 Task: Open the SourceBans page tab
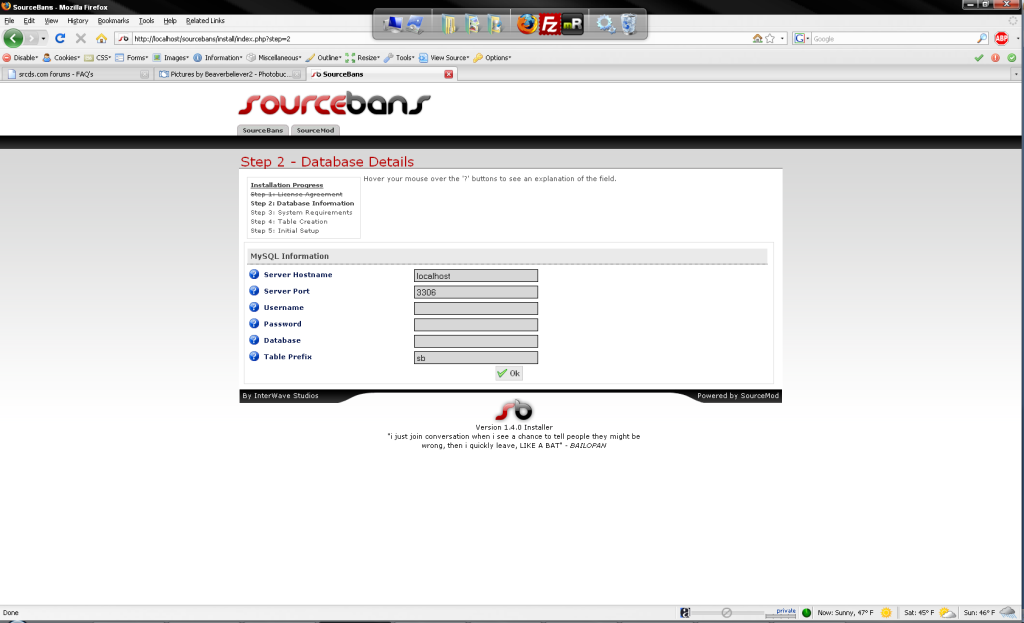(x=263, y=130)
